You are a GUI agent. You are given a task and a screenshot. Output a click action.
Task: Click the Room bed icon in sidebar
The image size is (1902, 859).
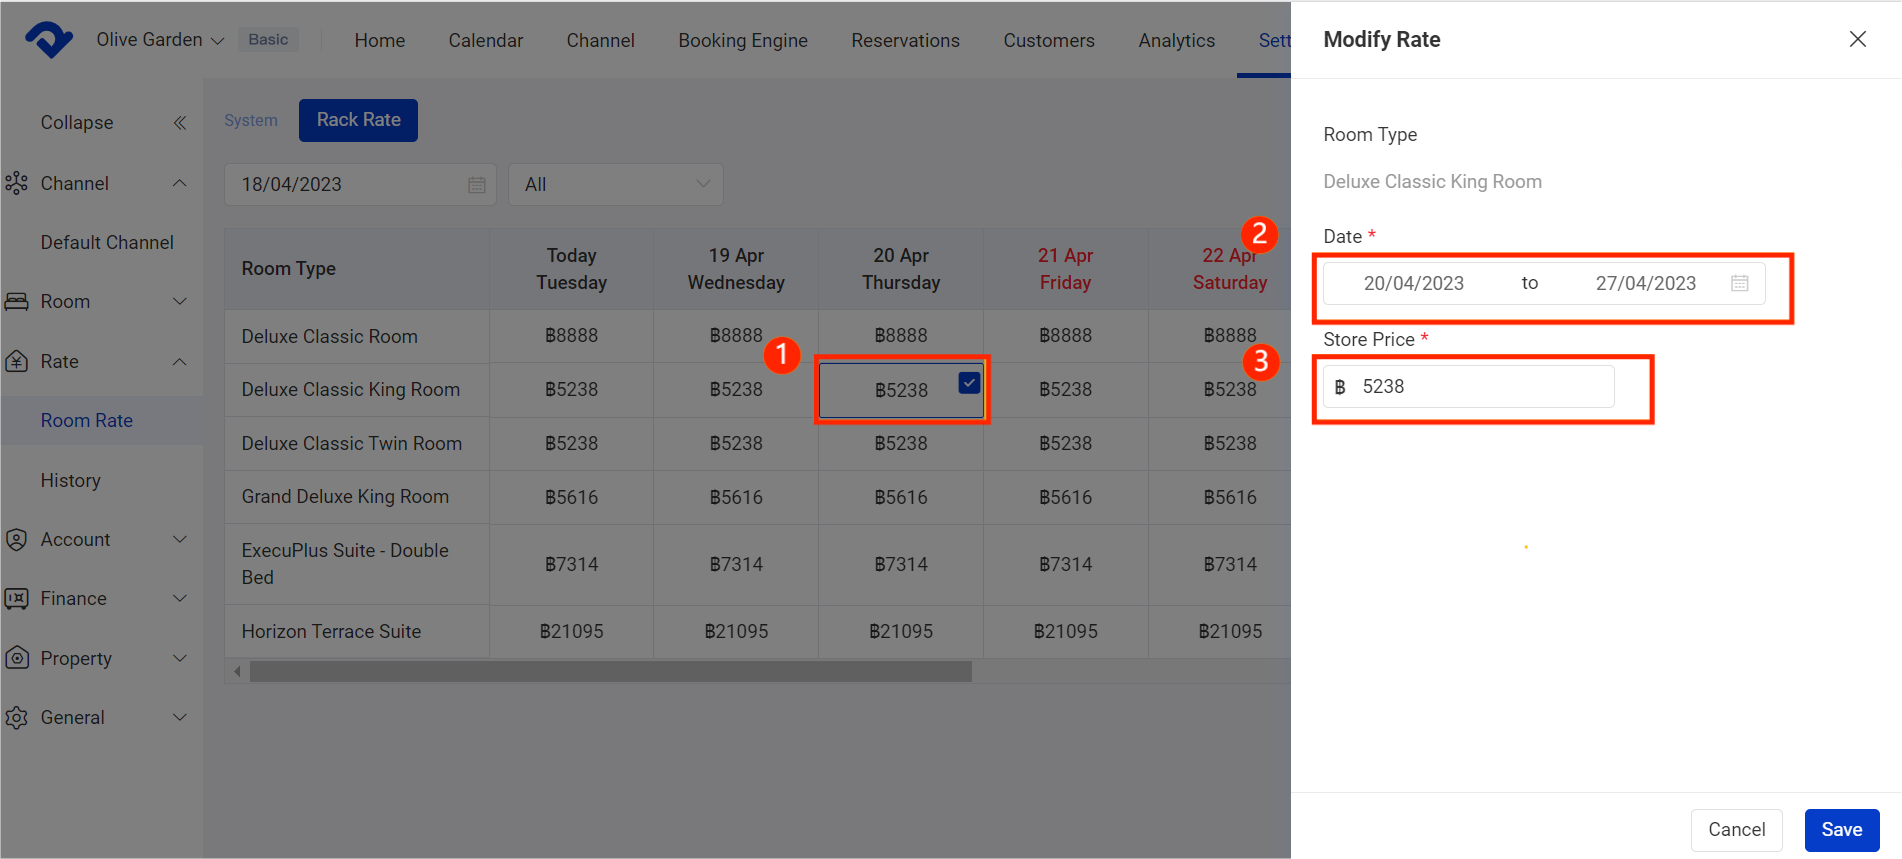16,302
